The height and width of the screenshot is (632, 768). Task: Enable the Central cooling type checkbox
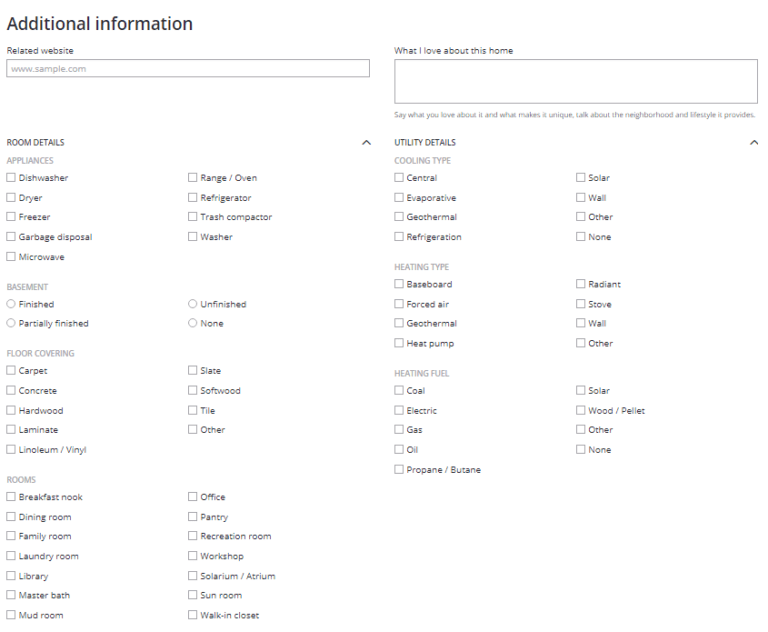coord(399,178)
